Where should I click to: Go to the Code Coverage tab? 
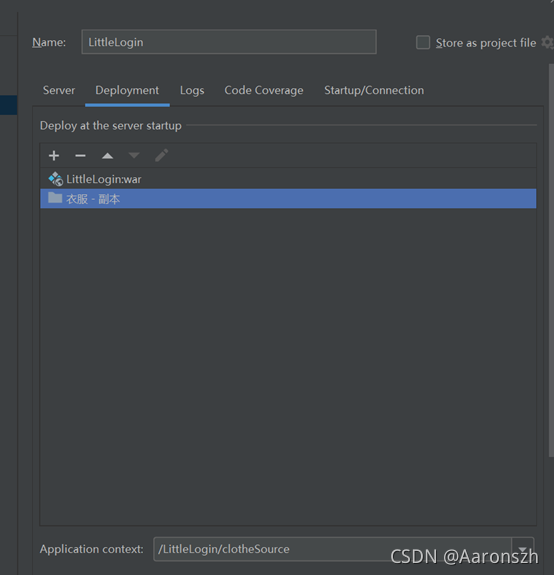click(x=264, y=90)
